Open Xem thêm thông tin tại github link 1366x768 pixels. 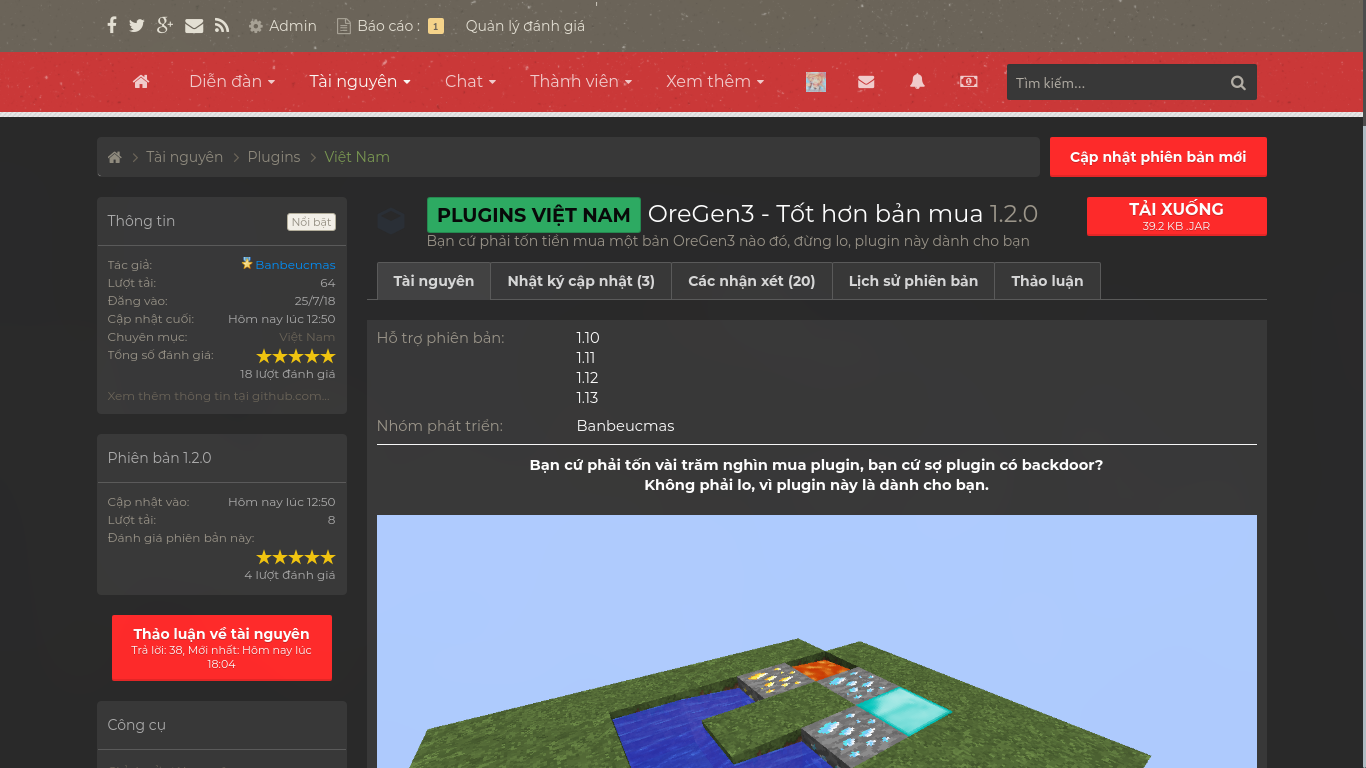[x=219, y=396]
